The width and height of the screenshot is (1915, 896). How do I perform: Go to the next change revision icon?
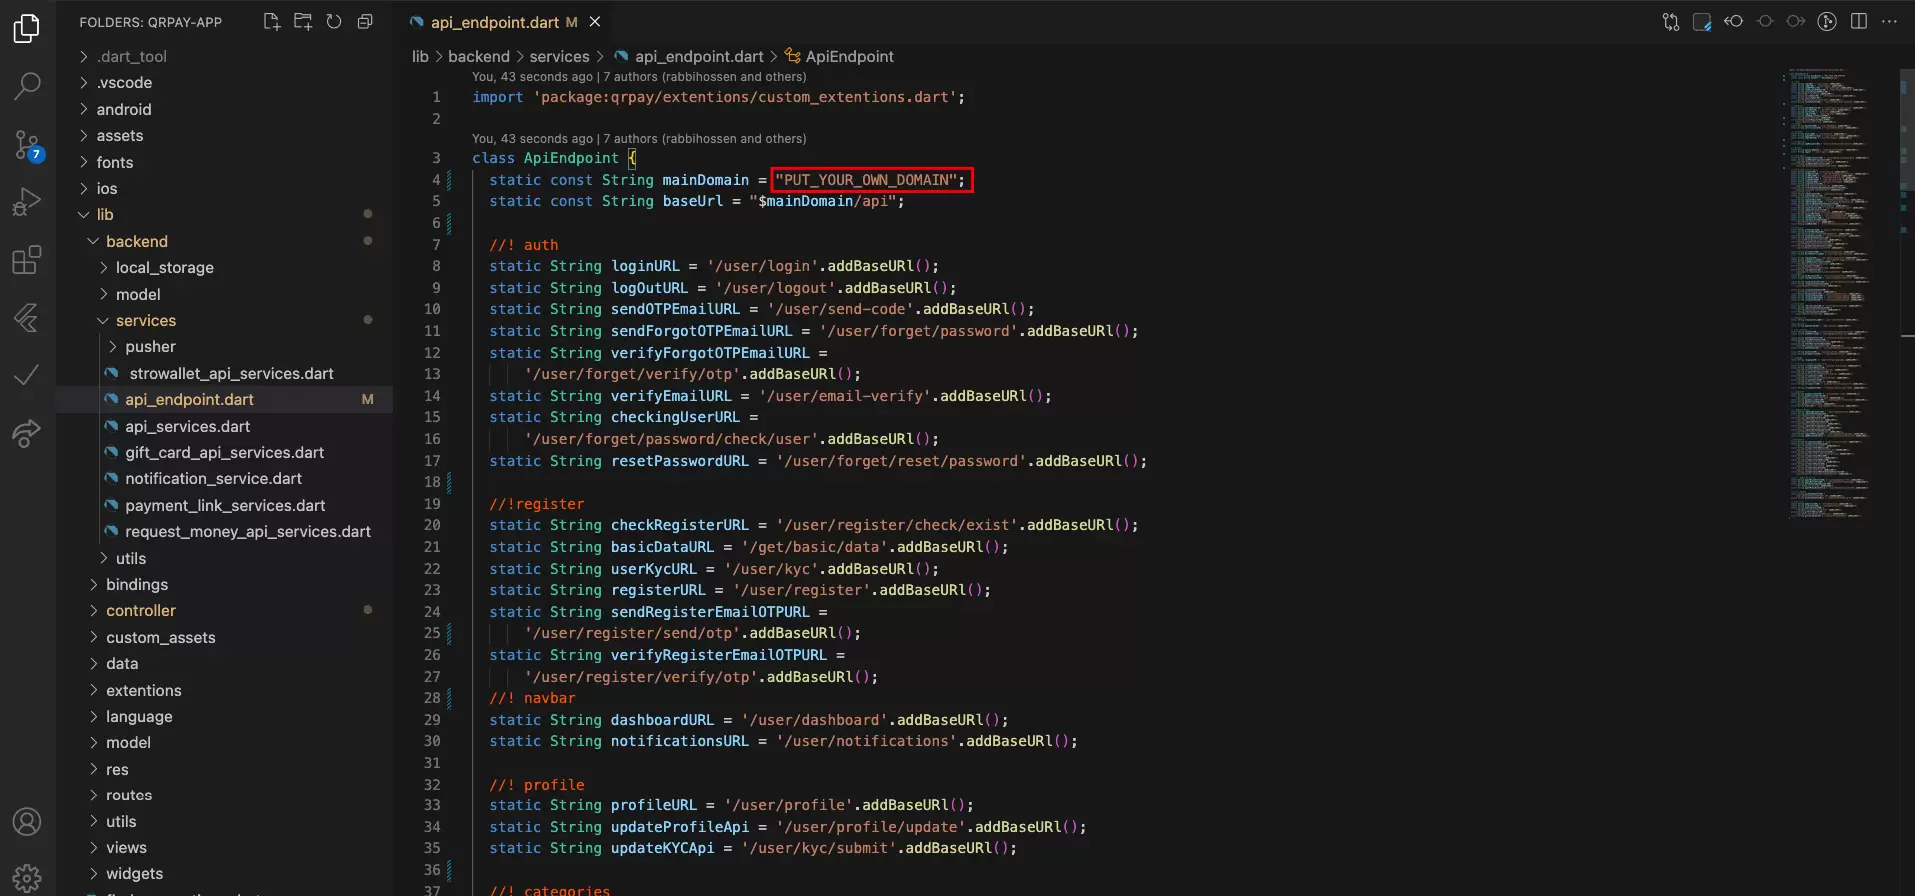(x=1796, y=21)
